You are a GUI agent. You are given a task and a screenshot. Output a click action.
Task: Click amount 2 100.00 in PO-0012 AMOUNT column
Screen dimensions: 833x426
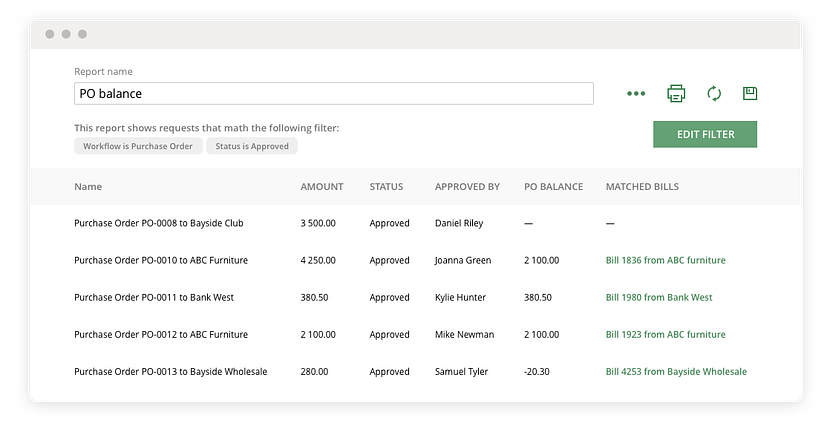point(318,335)
